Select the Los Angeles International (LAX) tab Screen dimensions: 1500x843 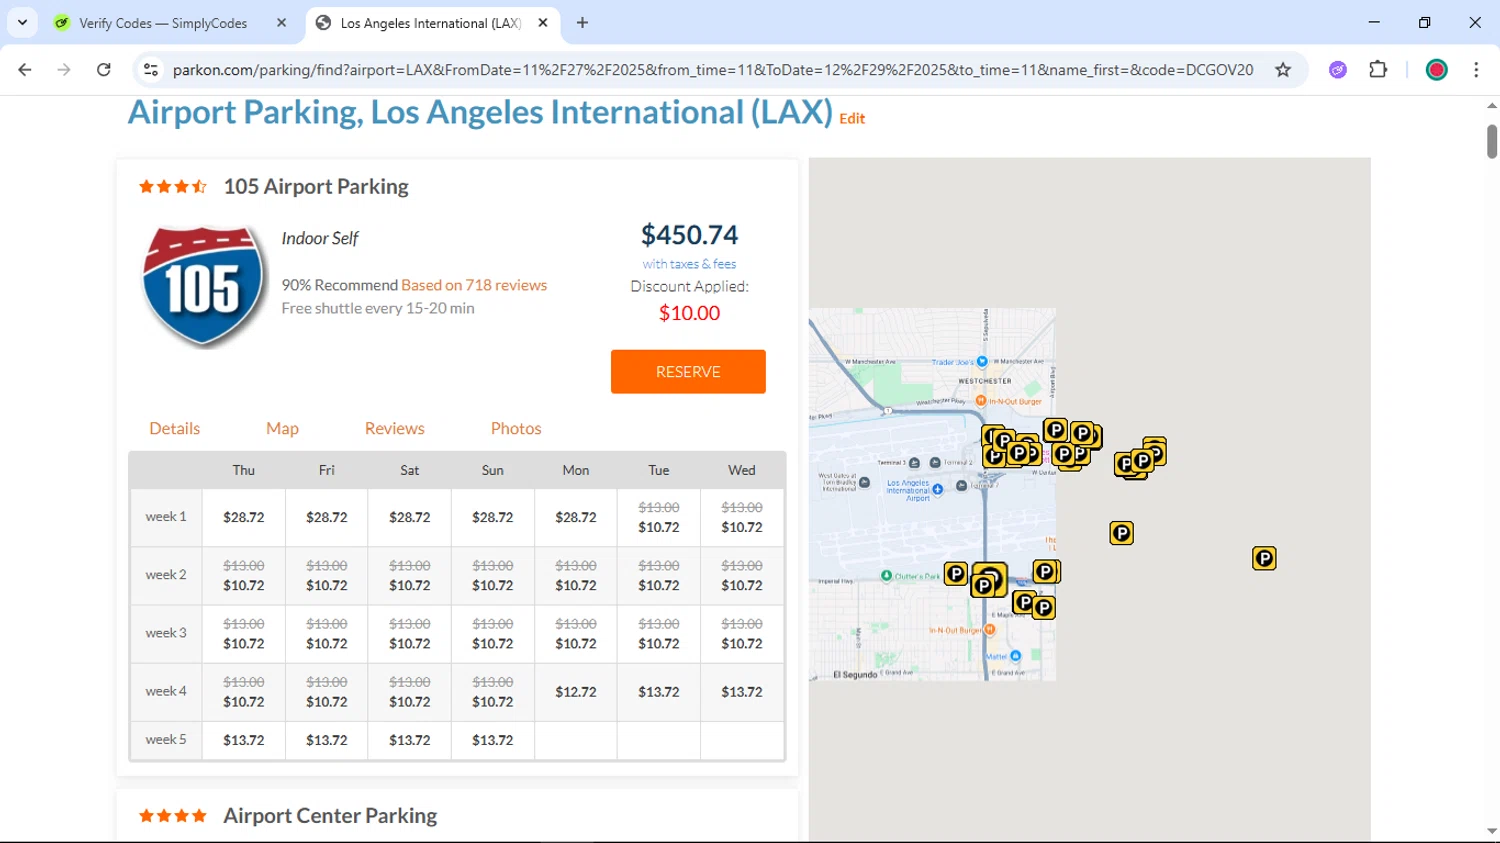coord(430,23)
